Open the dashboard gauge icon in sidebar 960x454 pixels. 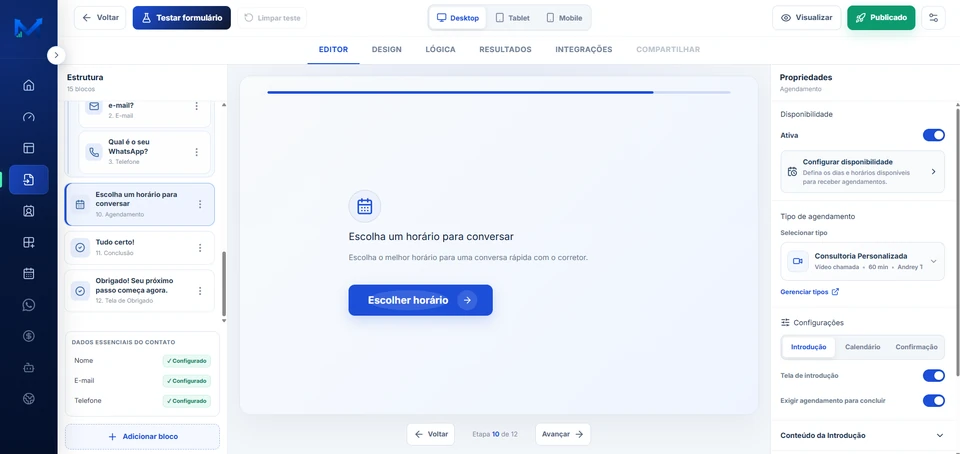pos(29,117)
